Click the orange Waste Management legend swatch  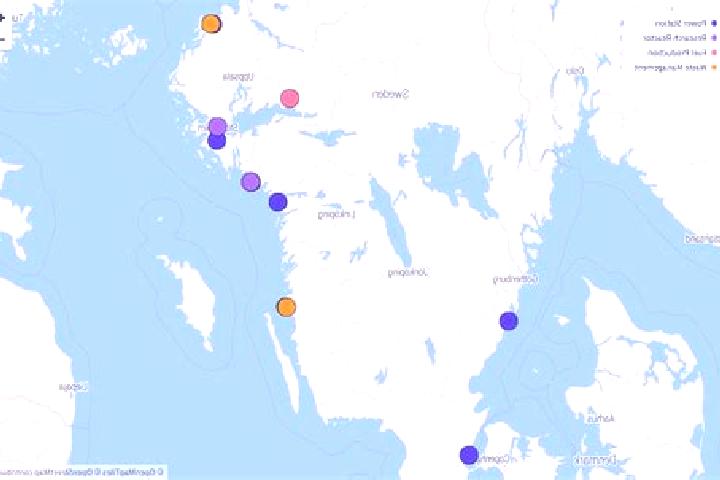coord(714,68)
